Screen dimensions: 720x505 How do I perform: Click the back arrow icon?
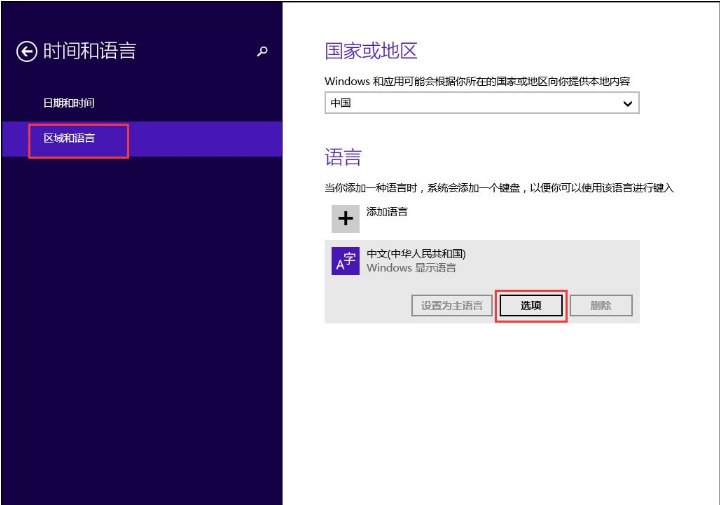27,52
